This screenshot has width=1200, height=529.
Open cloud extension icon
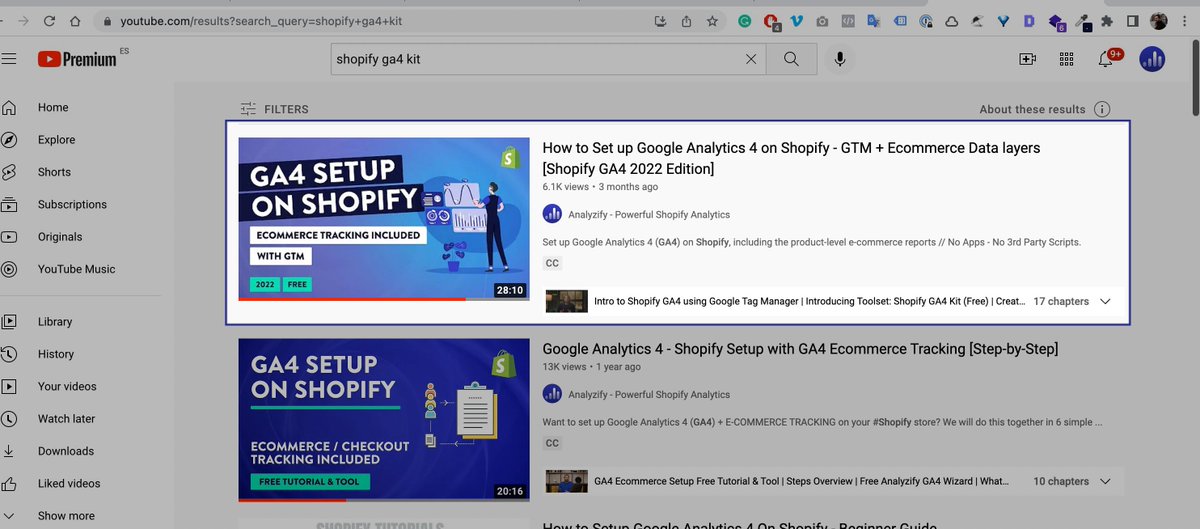[x=952, y=20]
